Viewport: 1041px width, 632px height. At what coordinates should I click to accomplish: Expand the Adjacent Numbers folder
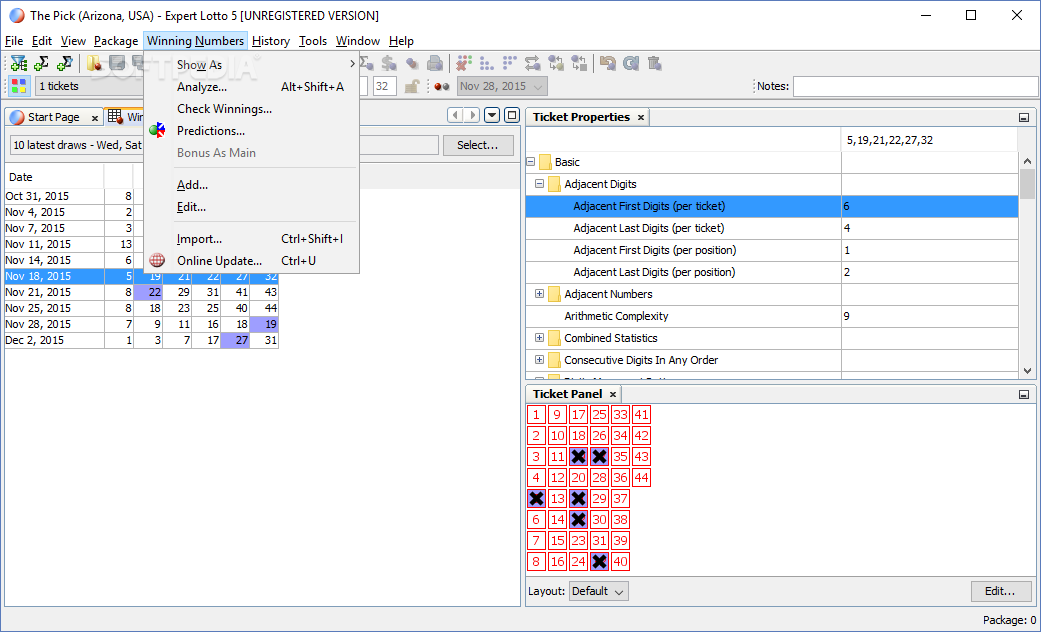coord(539,293)
